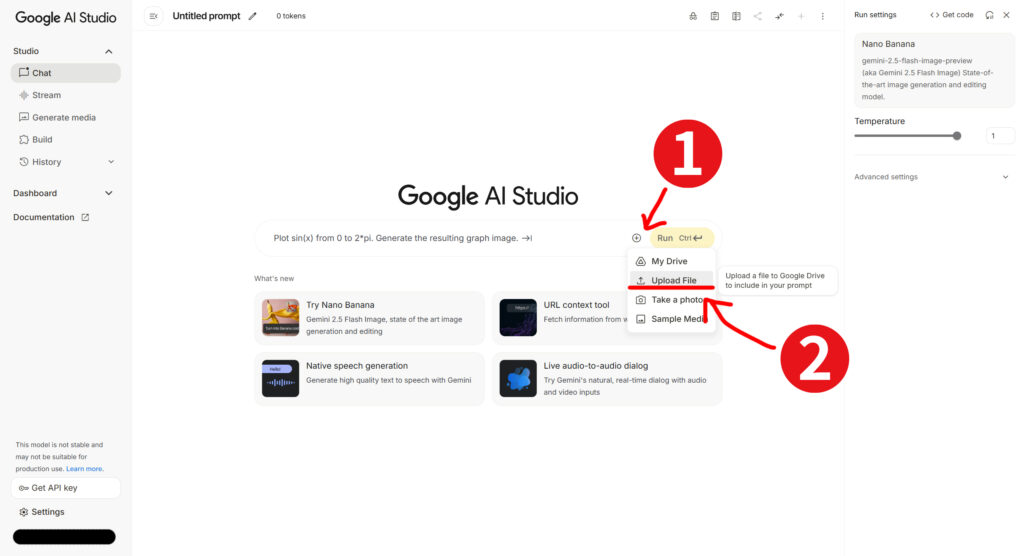Open Settings in the sidebar

click(x=65, y=512)
